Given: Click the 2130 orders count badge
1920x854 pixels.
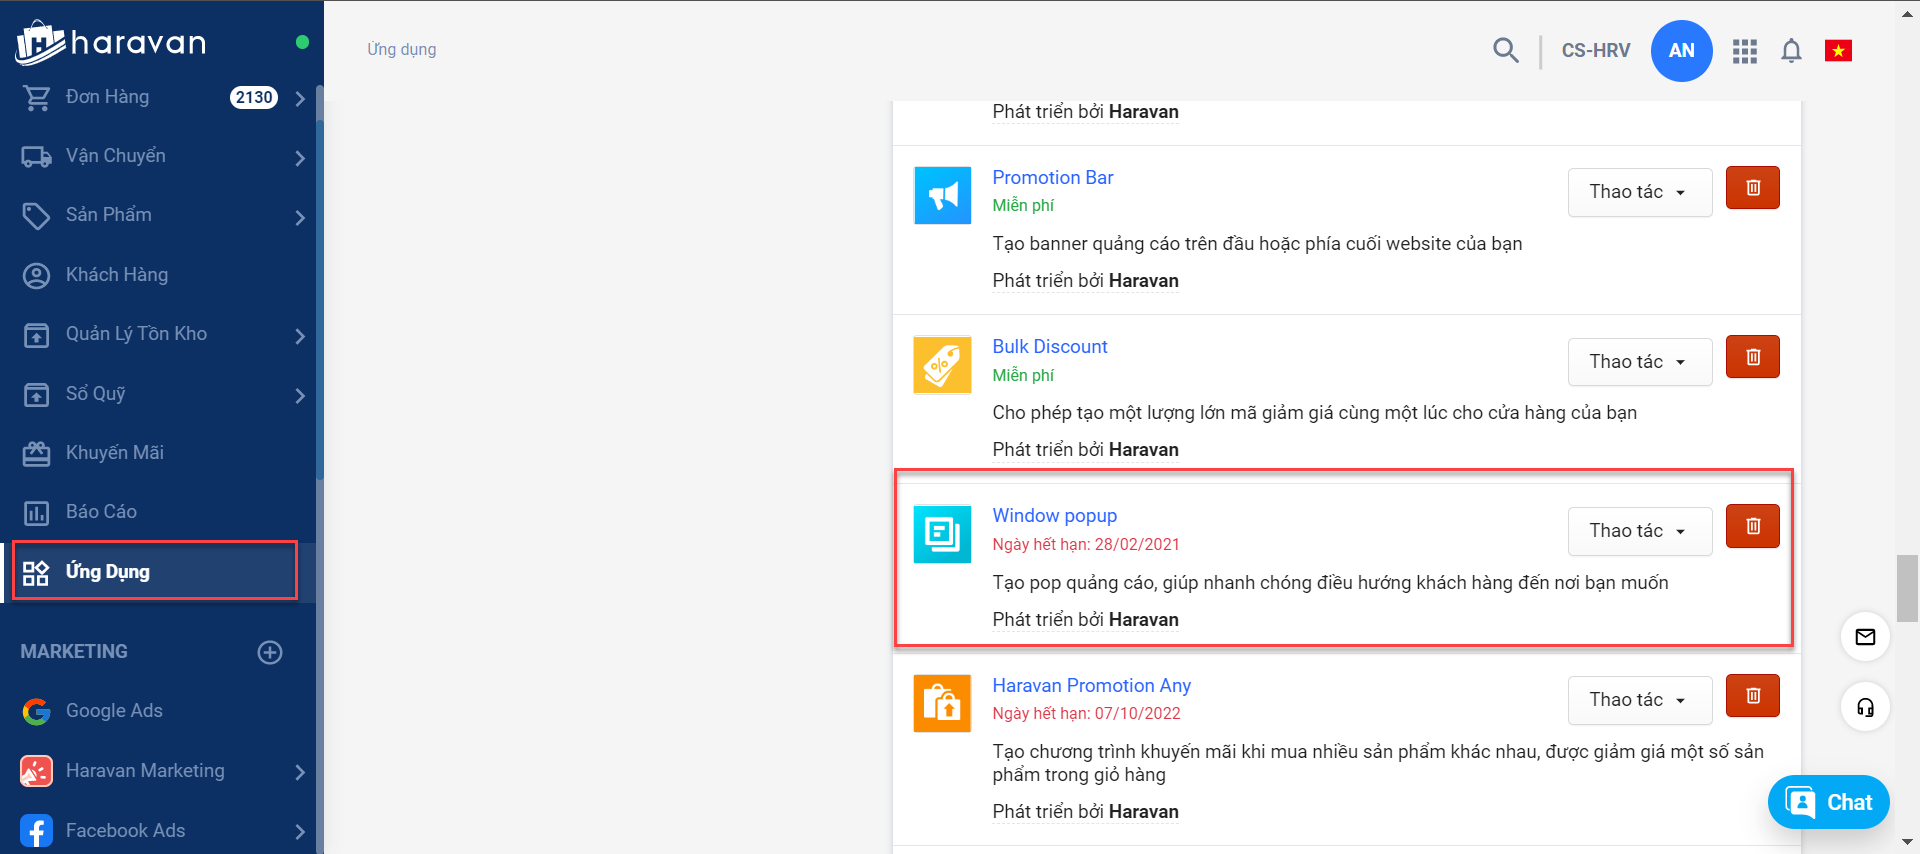Looking at the screenshot, I should point(254,97).
